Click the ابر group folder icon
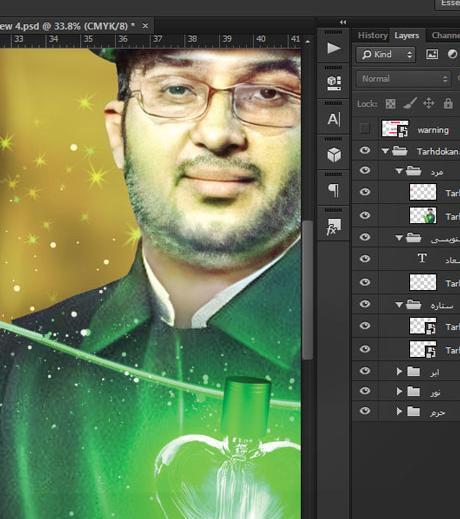This screenshot has width=460, height=519. 414,371
